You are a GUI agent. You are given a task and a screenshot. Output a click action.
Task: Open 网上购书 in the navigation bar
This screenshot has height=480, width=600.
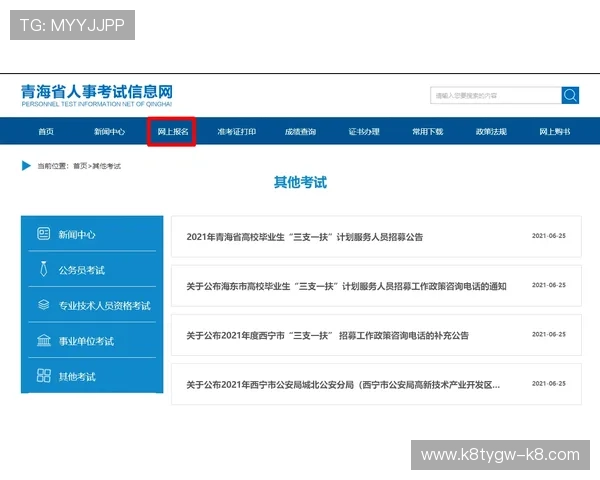tap(554, 132)
